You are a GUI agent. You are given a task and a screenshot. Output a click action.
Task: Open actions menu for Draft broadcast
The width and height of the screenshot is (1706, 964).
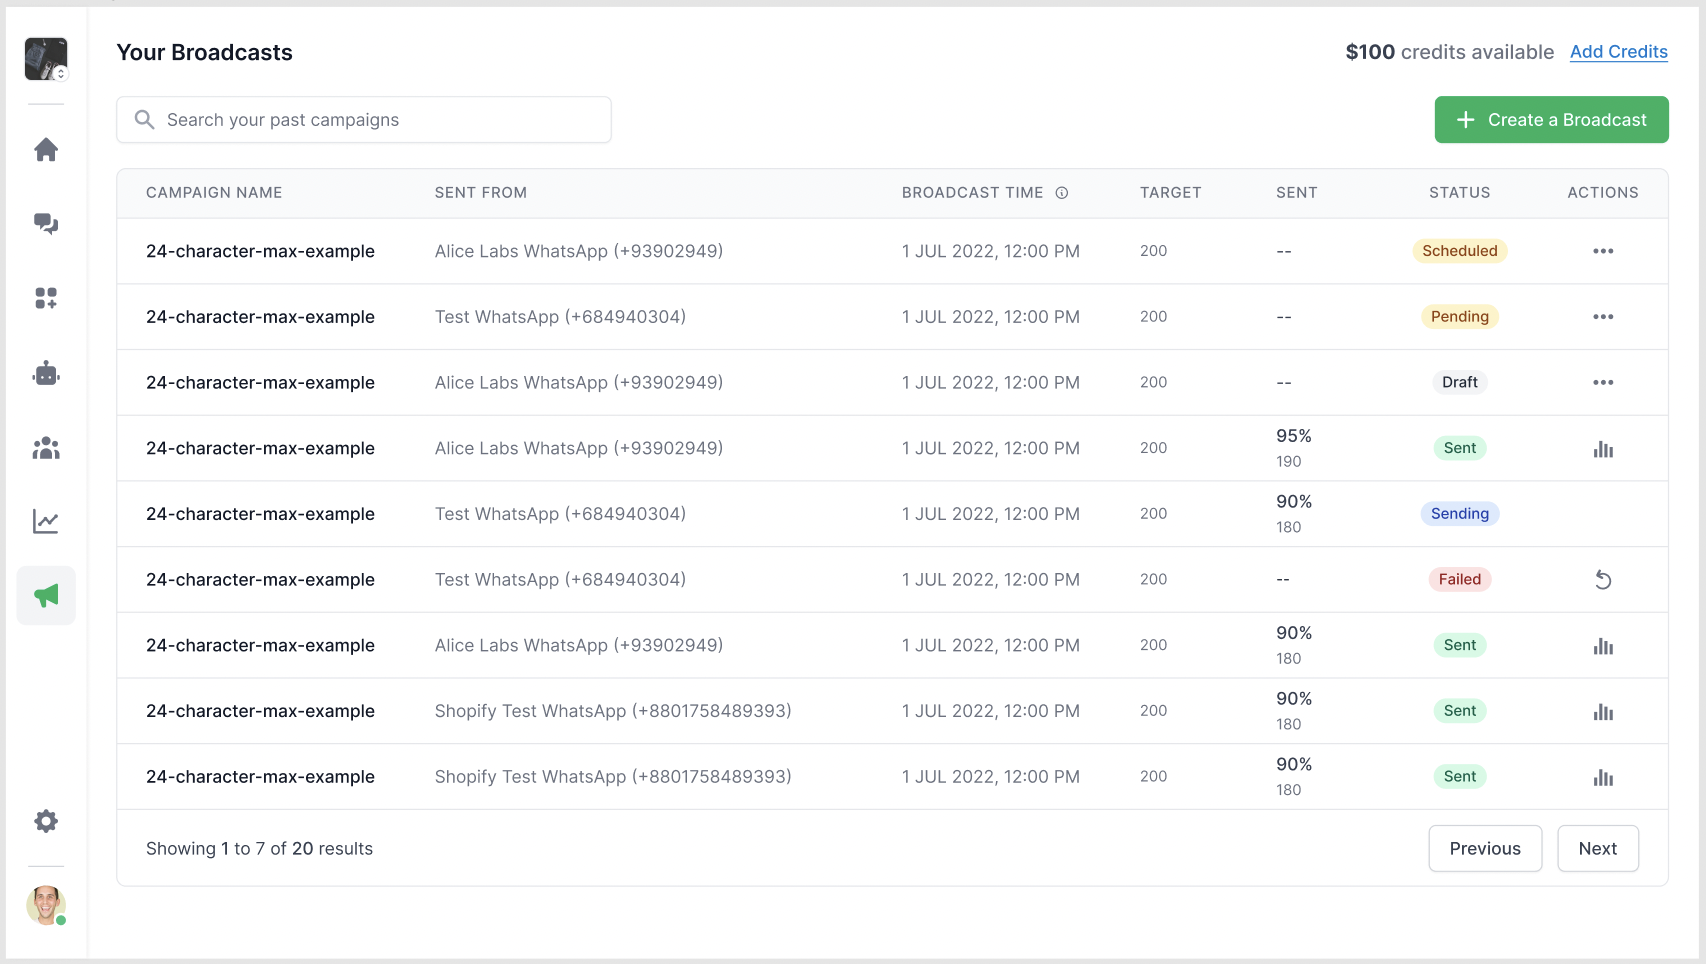pyautogui.click(x=1603, y=383)
